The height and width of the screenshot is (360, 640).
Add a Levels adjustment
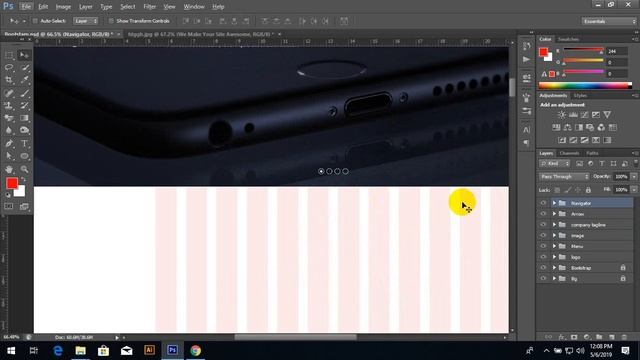573,115
